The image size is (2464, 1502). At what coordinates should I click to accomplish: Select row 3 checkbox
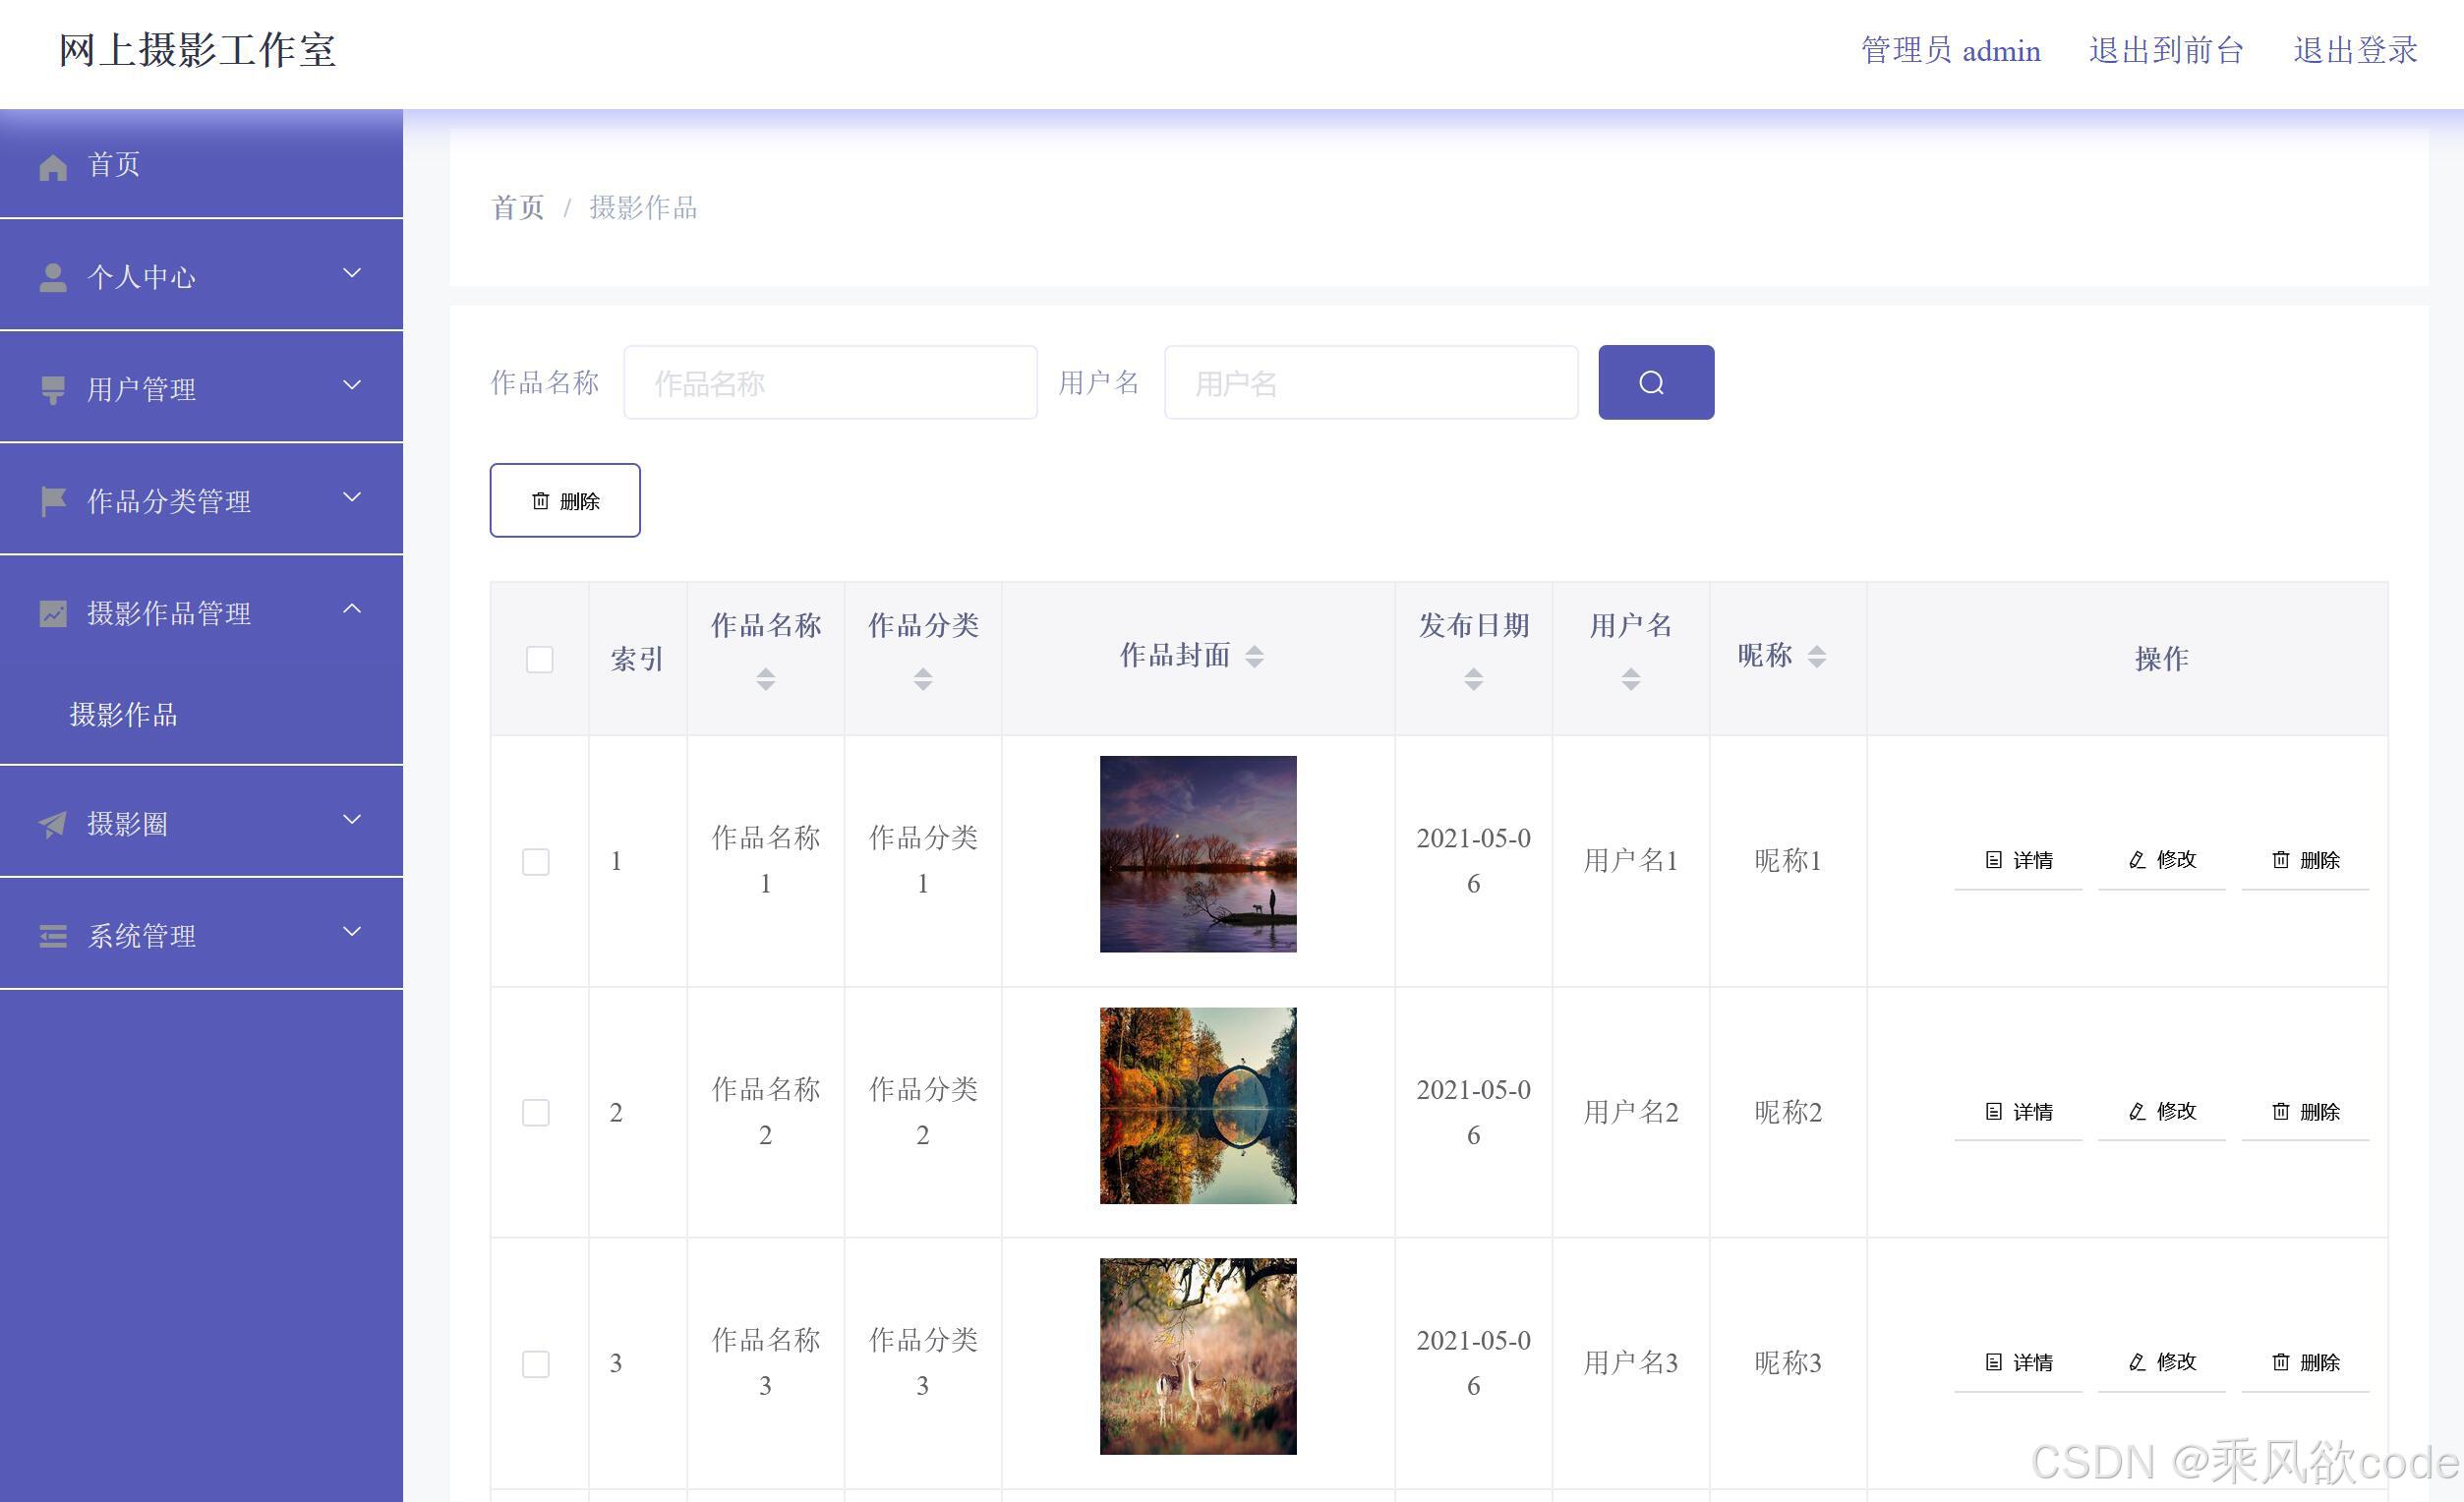pyautogui.click(x=536, y=1363)
